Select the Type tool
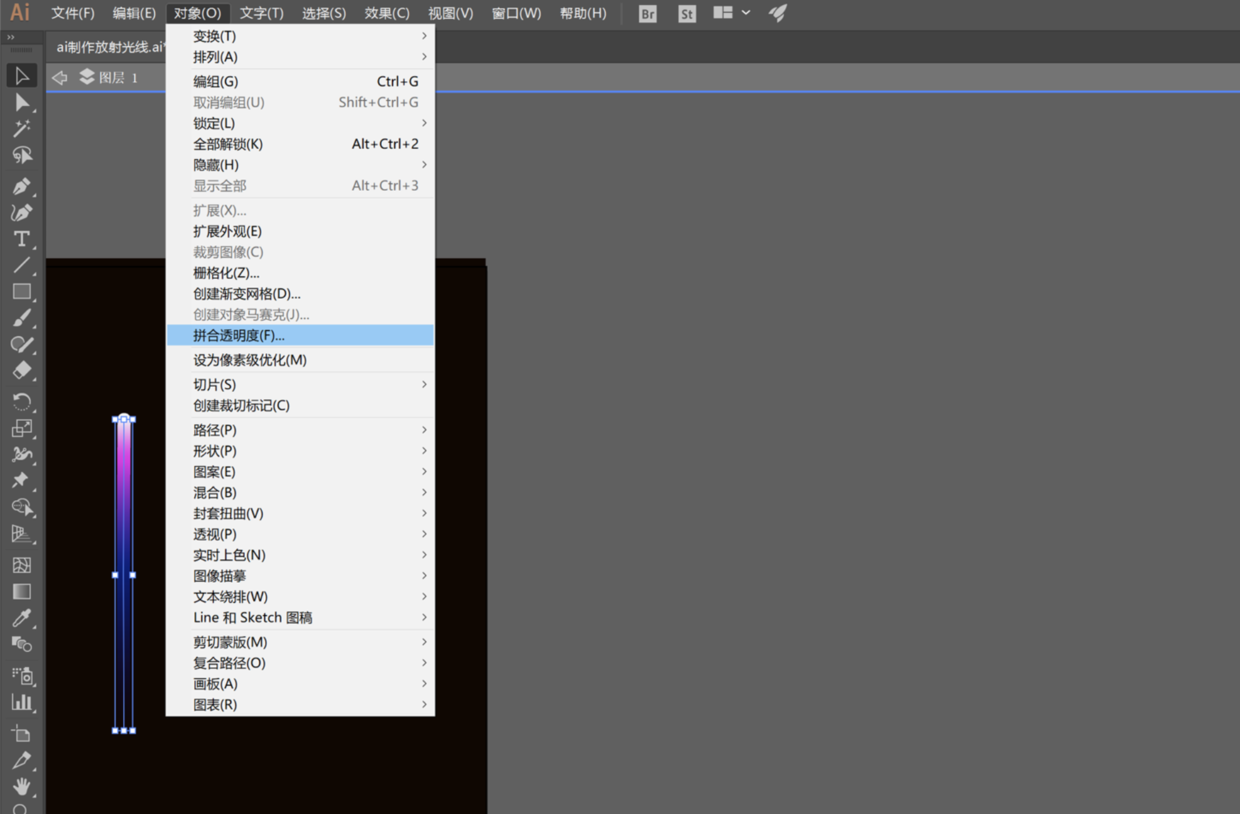Screen dimensions: 1240x814 click(x=22, y=239)
